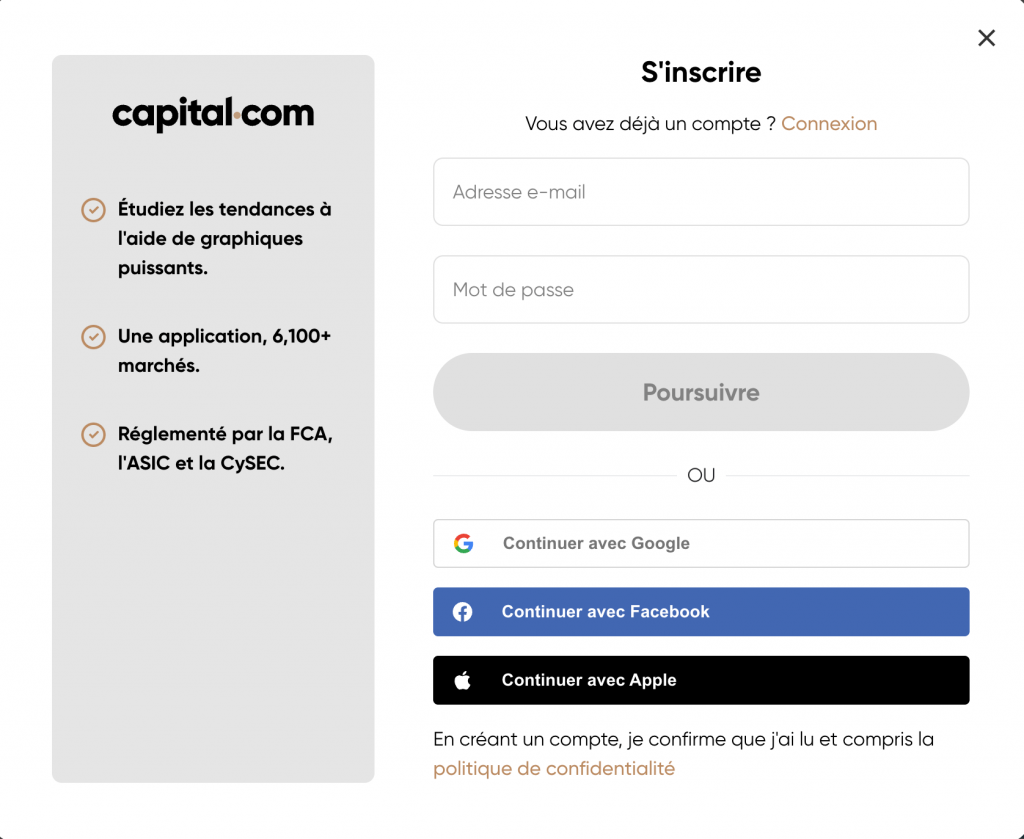Click checkmark icon beside FCA regulation text

click(93, 435)
